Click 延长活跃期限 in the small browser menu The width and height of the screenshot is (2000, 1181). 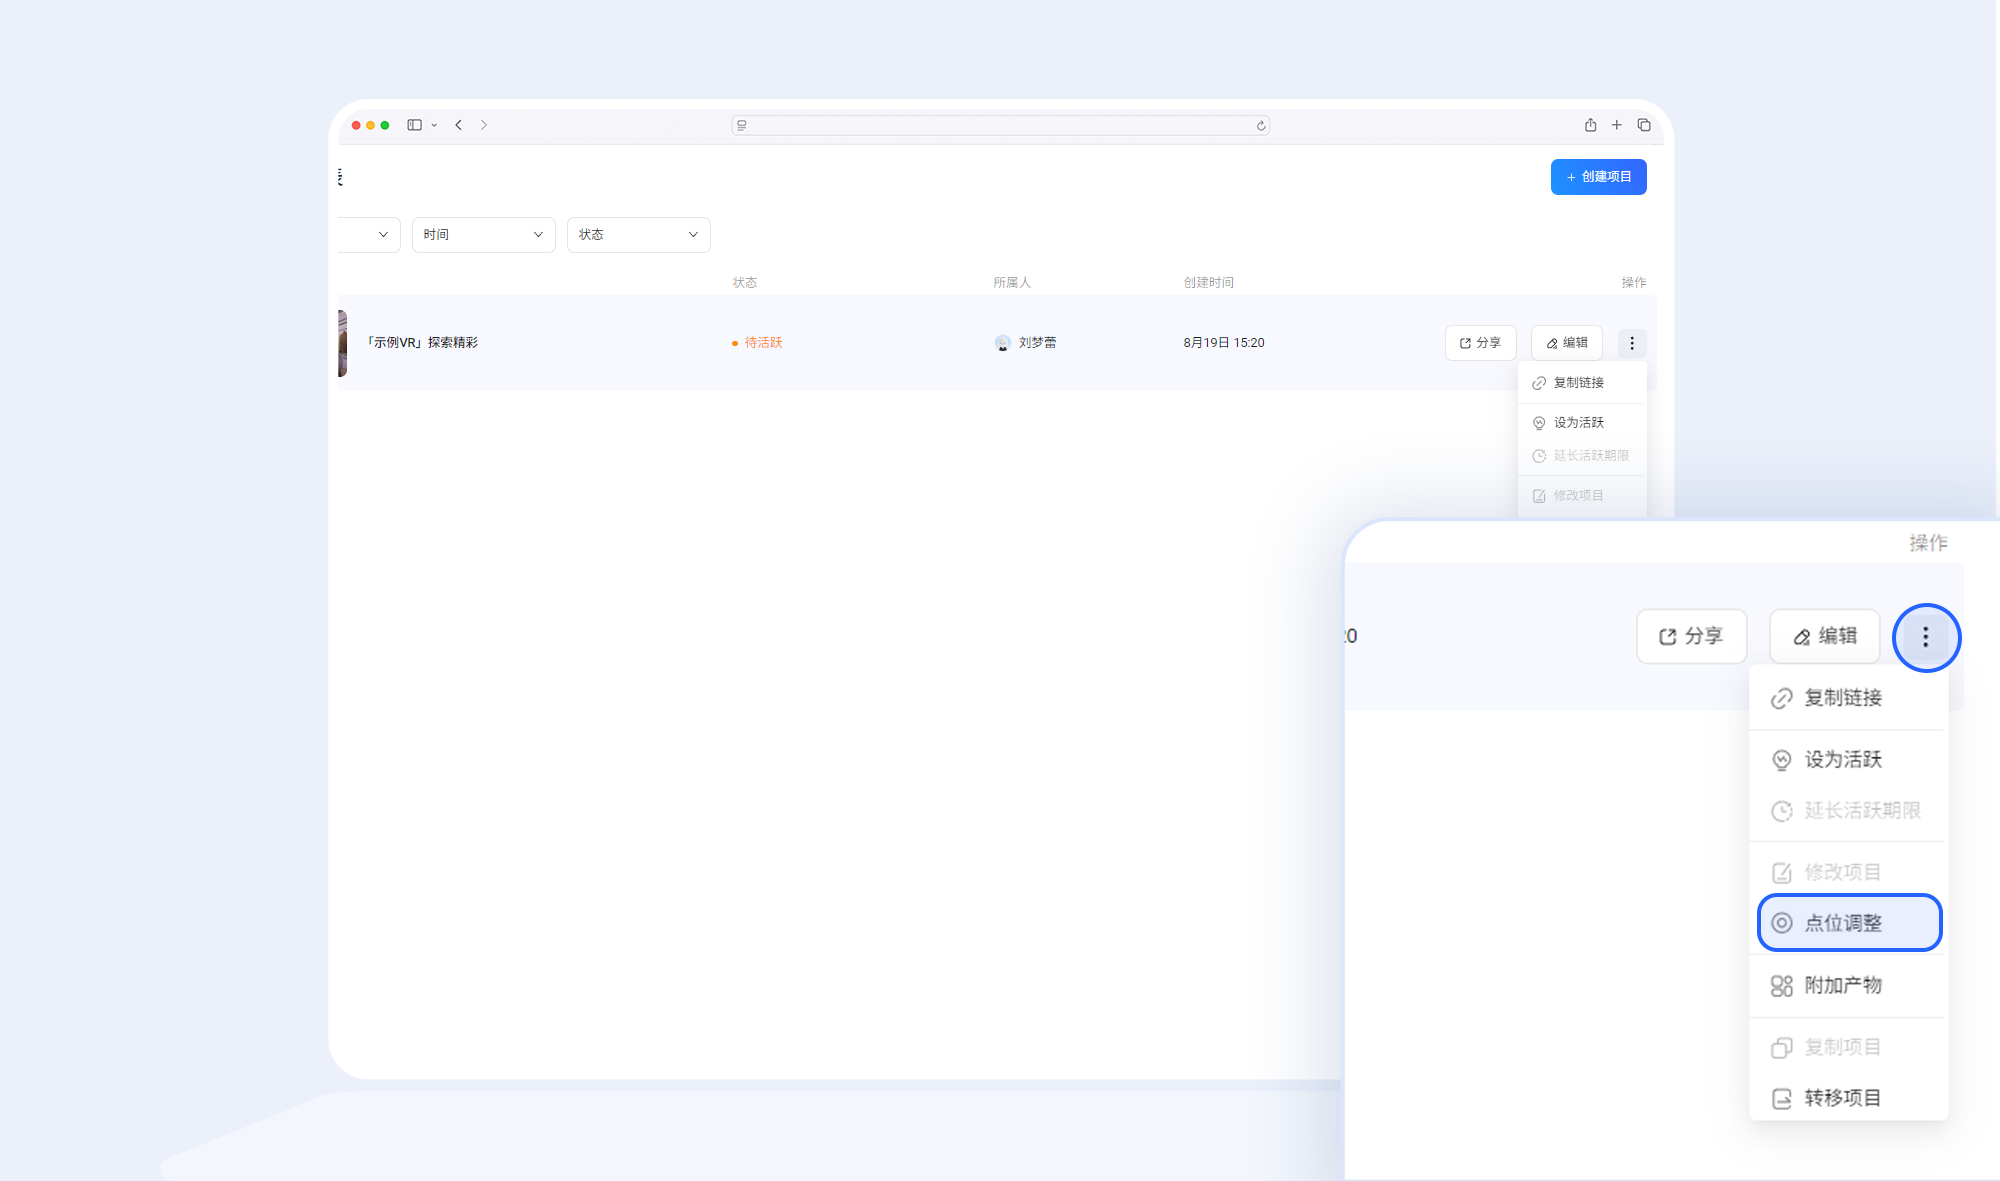[1582, 456]
